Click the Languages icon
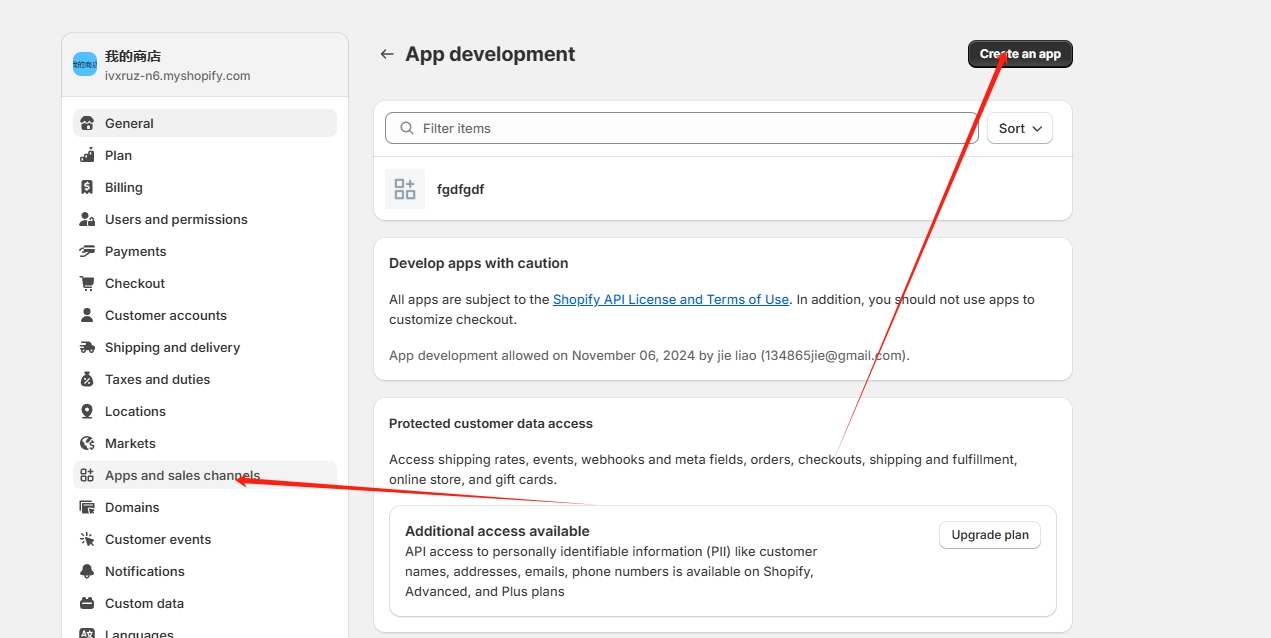Viewport: 1271px width, 638px height. tap(87, 633)
